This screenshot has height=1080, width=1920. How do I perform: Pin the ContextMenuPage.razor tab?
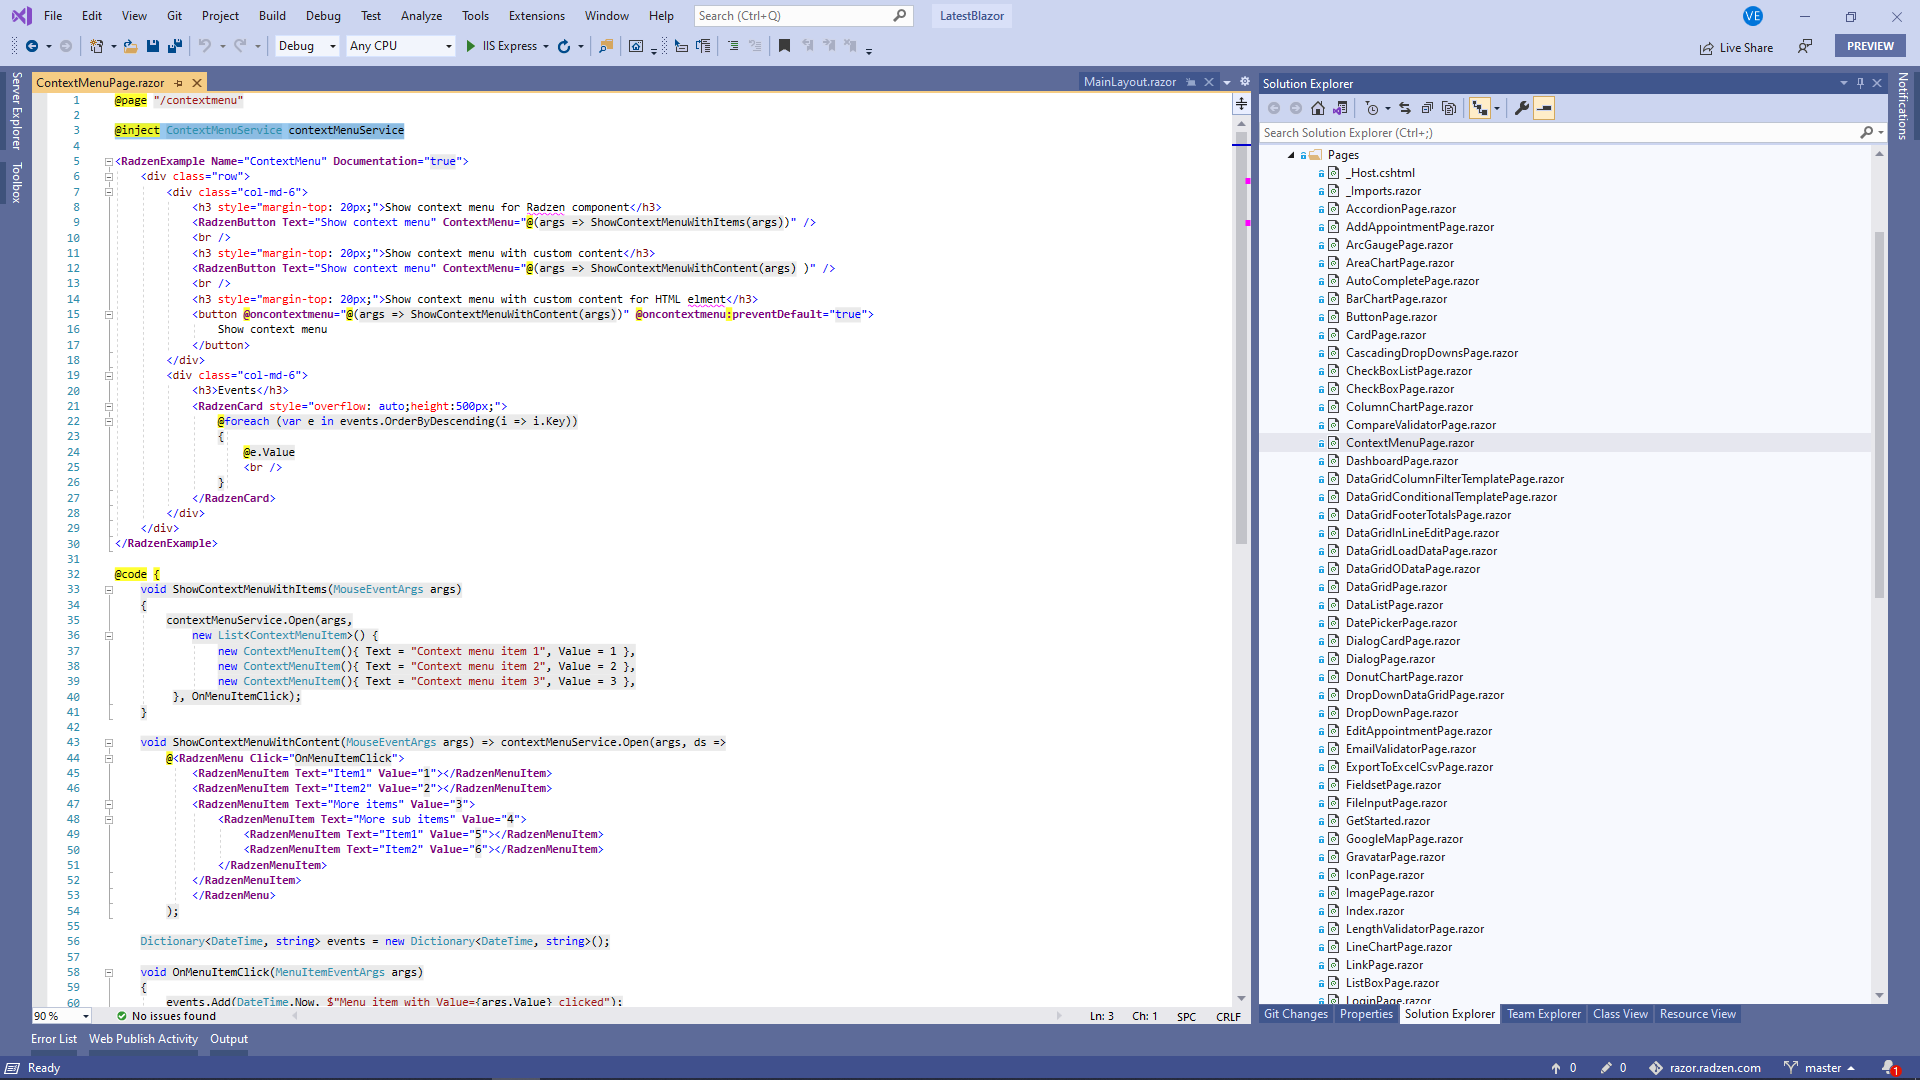(x=179, y=83)
